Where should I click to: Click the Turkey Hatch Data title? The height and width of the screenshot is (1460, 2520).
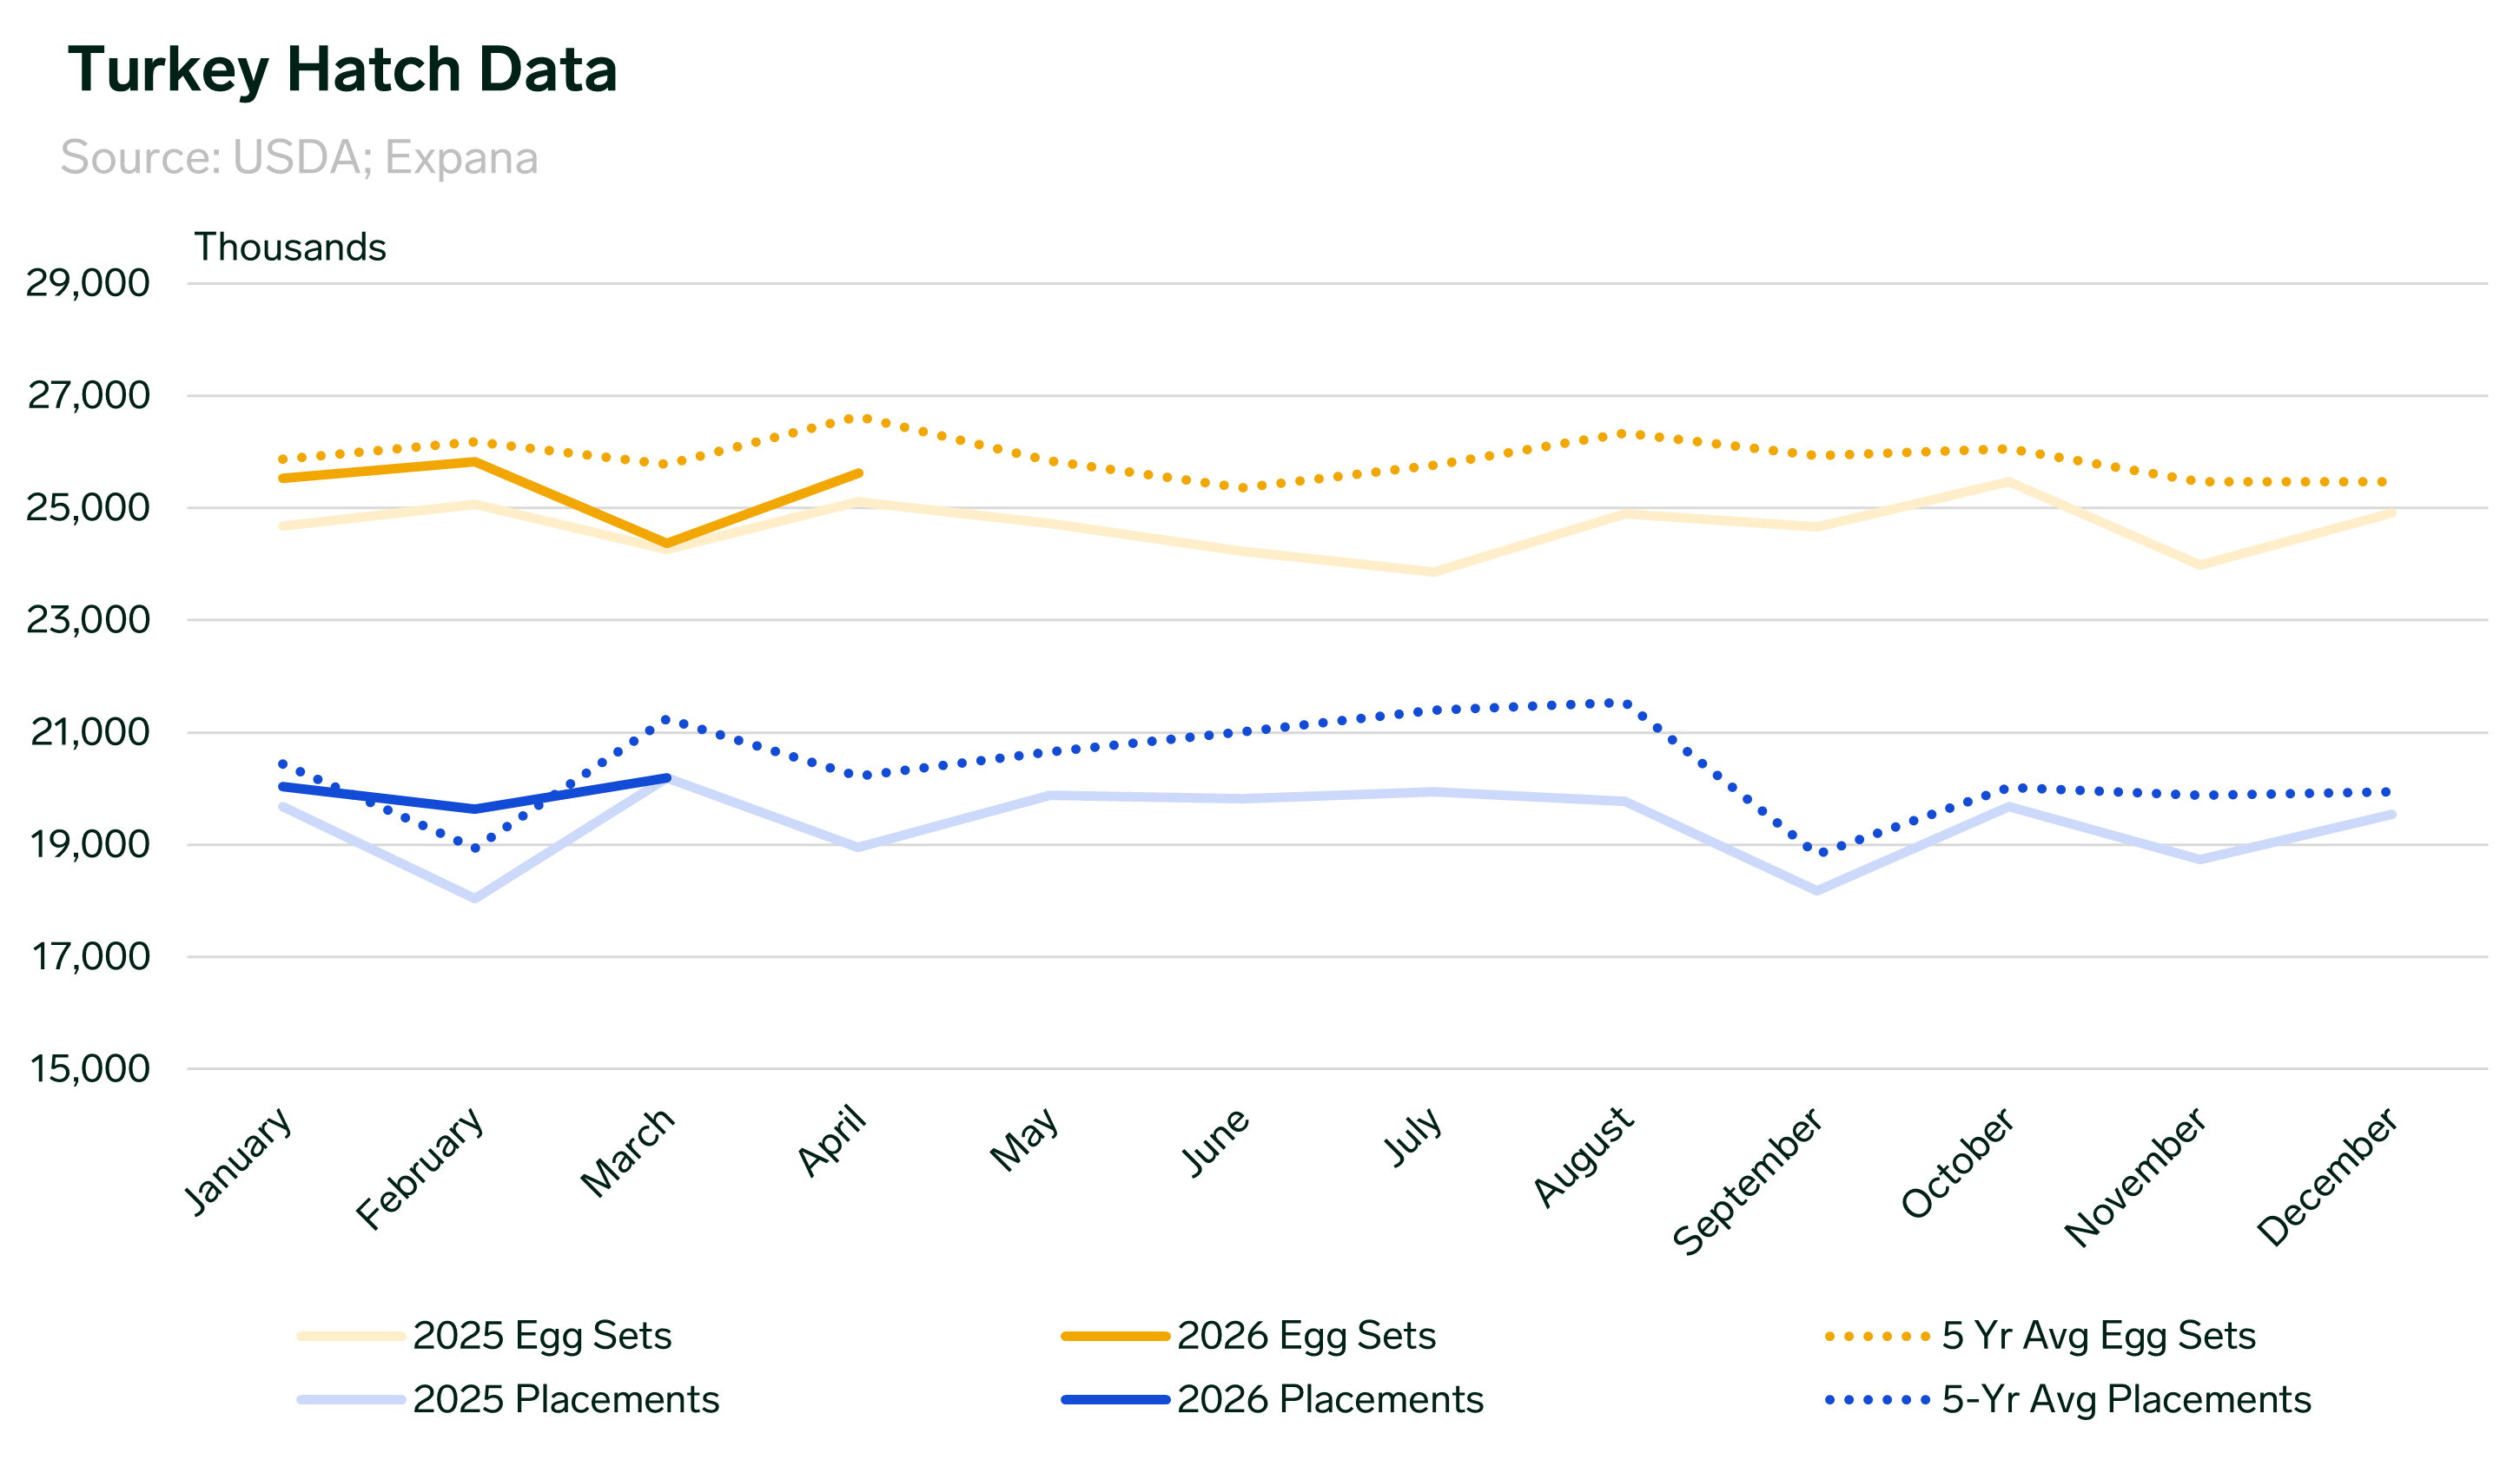click(342, 70)
